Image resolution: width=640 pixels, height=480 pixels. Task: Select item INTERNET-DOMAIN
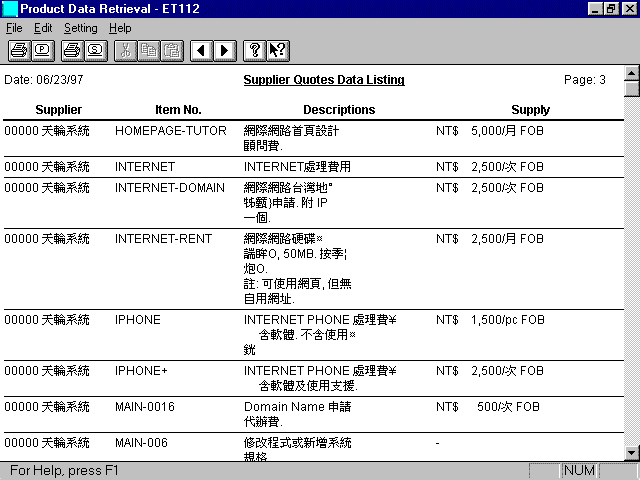point(170,188)
